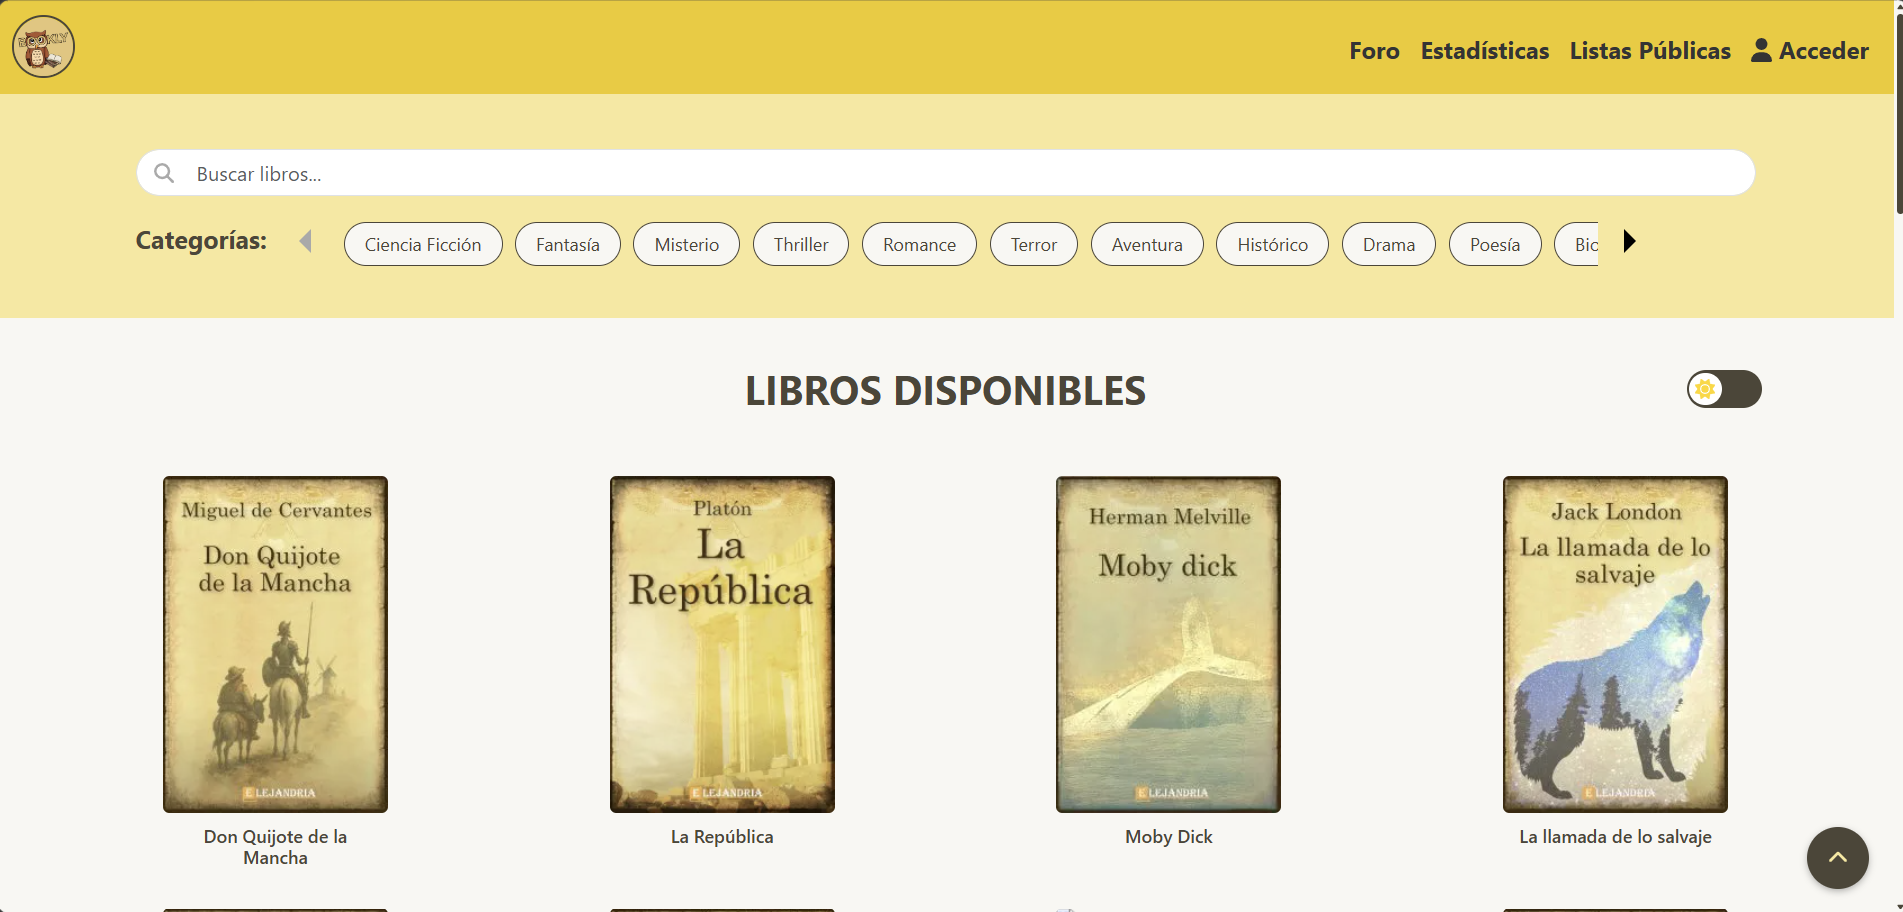This screenshot has width=1903, height=912.
Task: Filter by Romance category
Action: (x=919, y=244)
